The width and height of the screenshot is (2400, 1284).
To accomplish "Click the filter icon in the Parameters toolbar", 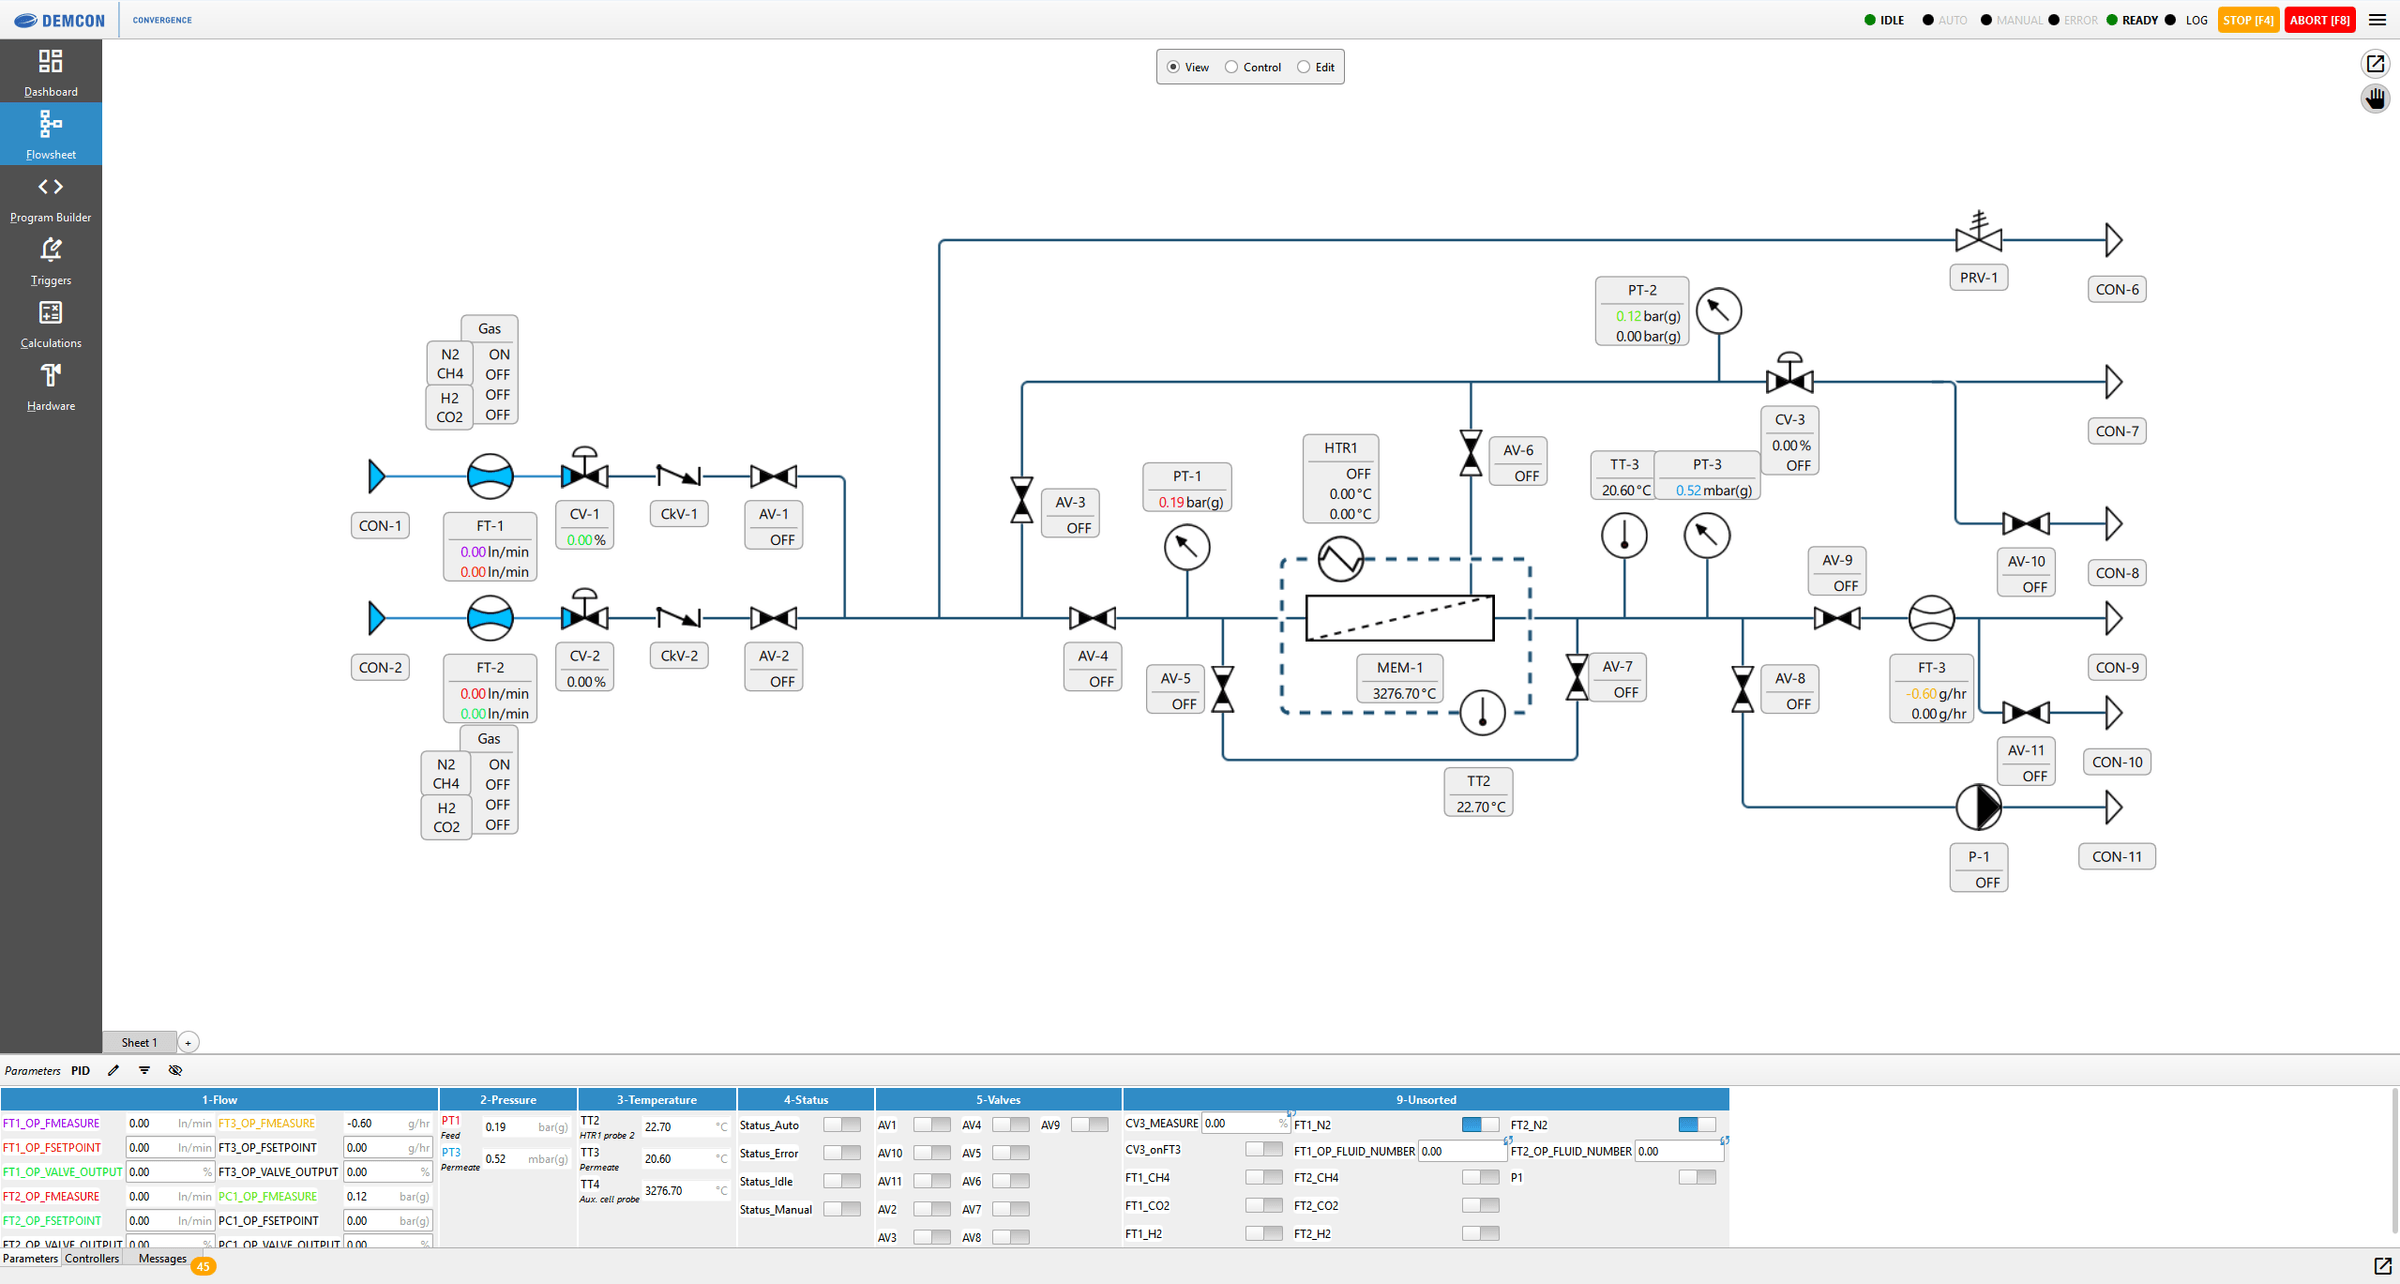I will pos(143,1070).
